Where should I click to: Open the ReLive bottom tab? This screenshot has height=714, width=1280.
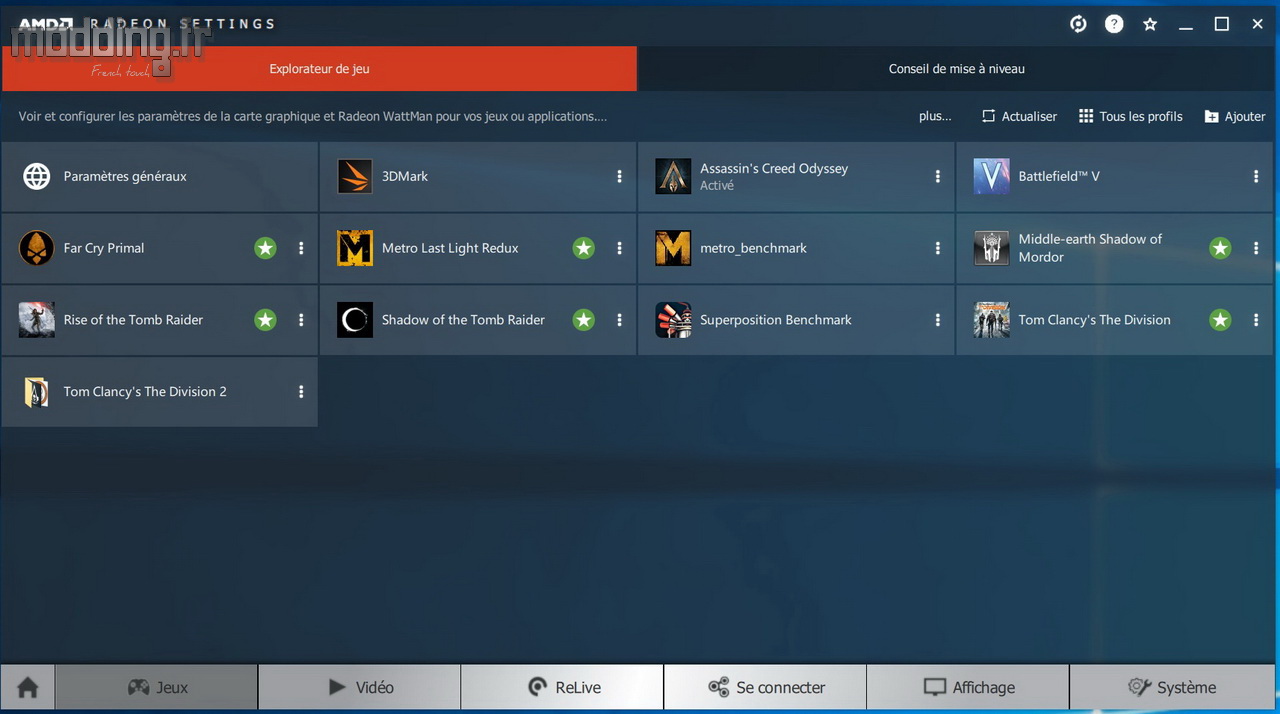(x=563, y=687)
